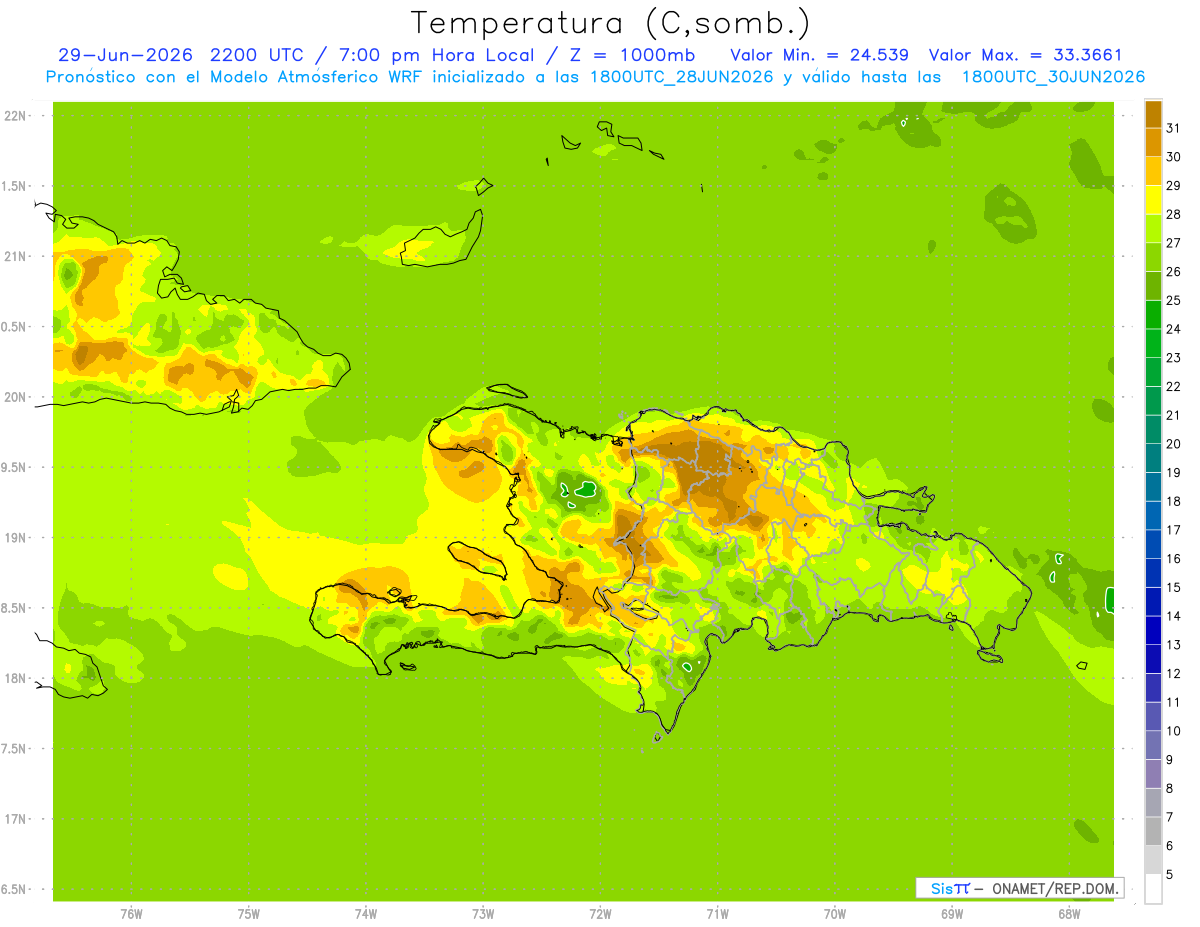
Task: Click legend label '31'
Action: click(x=1173, y=128)
